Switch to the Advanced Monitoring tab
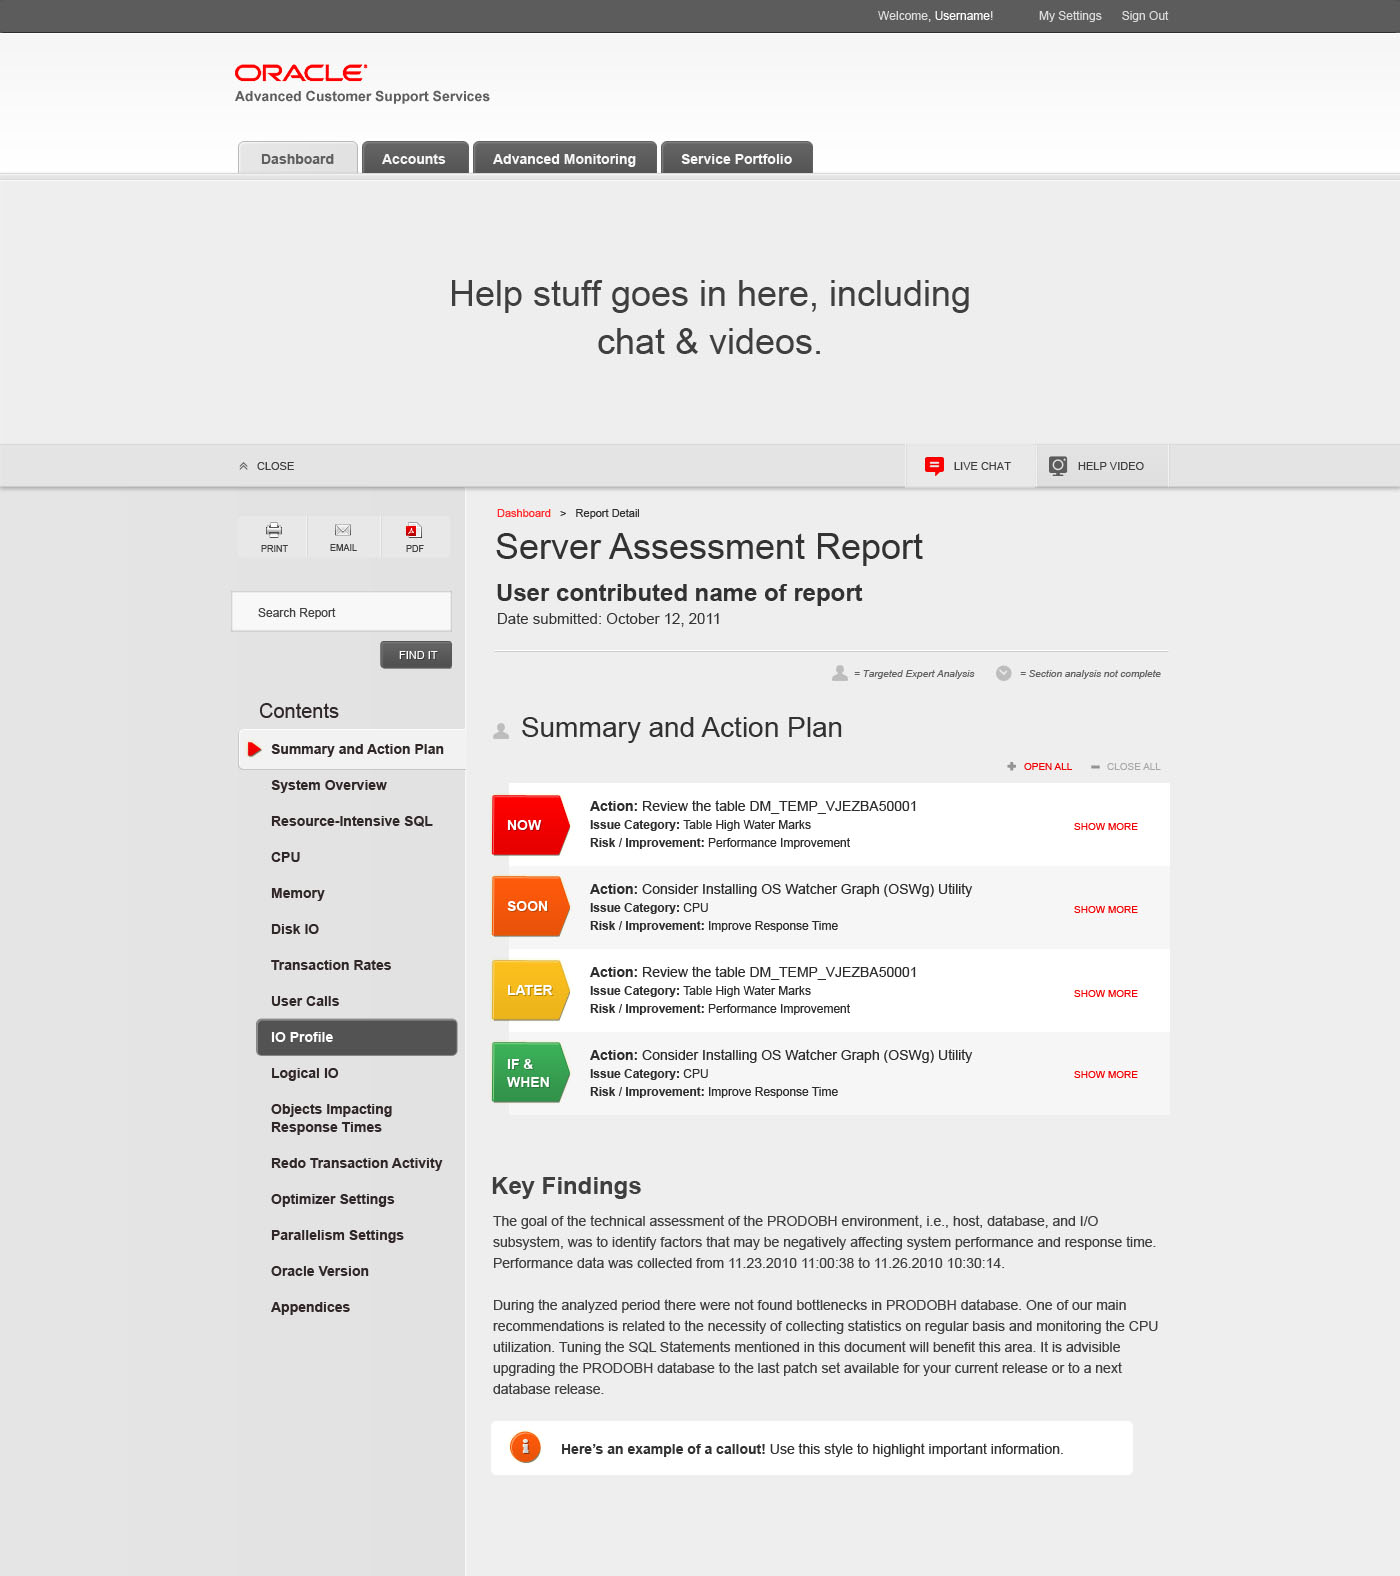The image size is (1400, 1576). [x=564, y=159]
